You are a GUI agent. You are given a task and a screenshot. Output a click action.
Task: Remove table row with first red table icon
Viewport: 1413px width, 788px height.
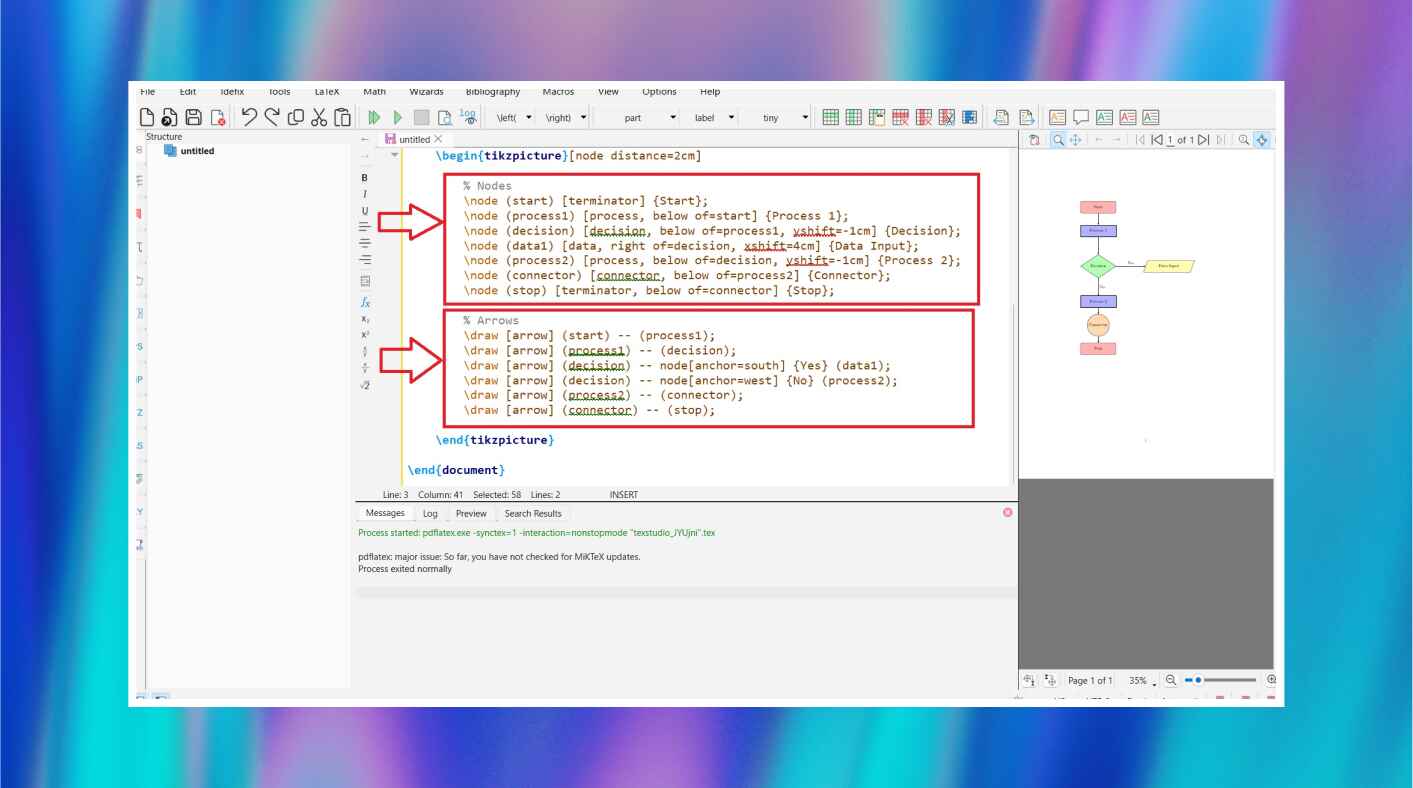(900, 117)
